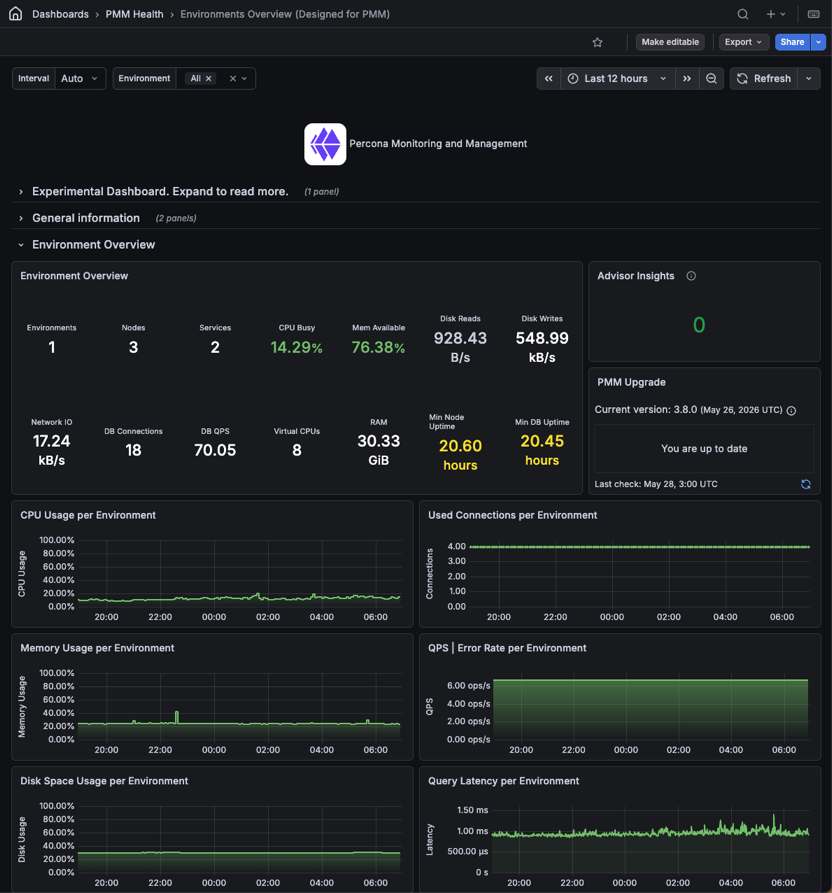Click Environments value 1
Viewport: 832px width, 893px height.
[x=52, y=347]
